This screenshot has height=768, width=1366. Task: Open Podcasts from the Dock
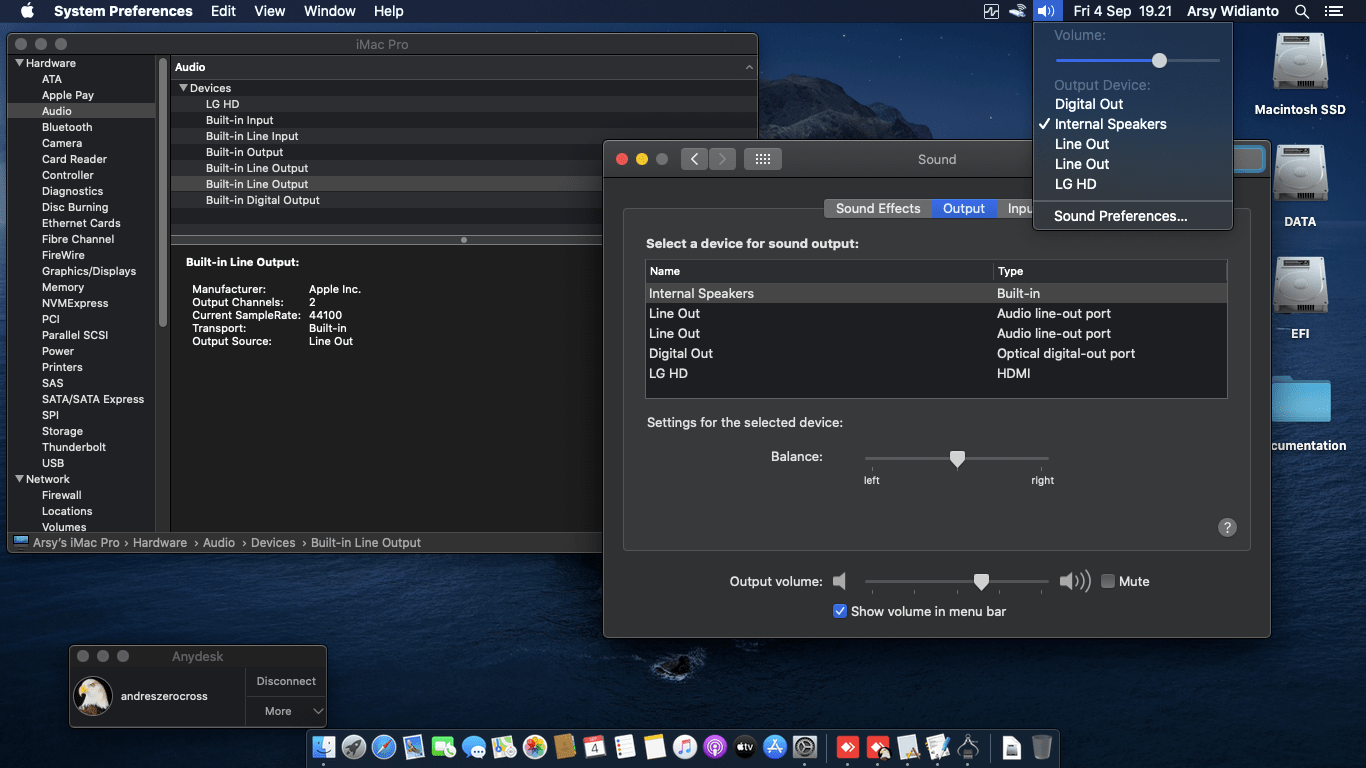click(x=714, y=747)
